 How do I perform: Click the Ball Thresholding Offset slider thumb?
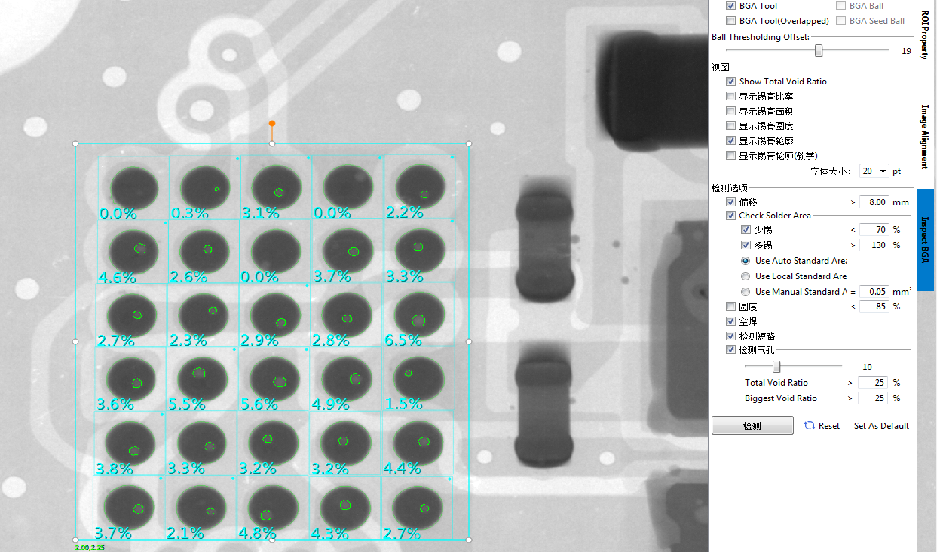tap(819, 50)
